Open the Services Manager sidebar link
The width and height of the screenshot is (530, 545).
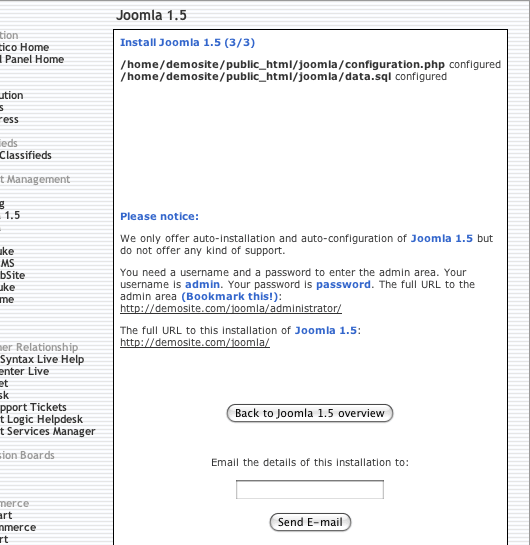point(48,431)
